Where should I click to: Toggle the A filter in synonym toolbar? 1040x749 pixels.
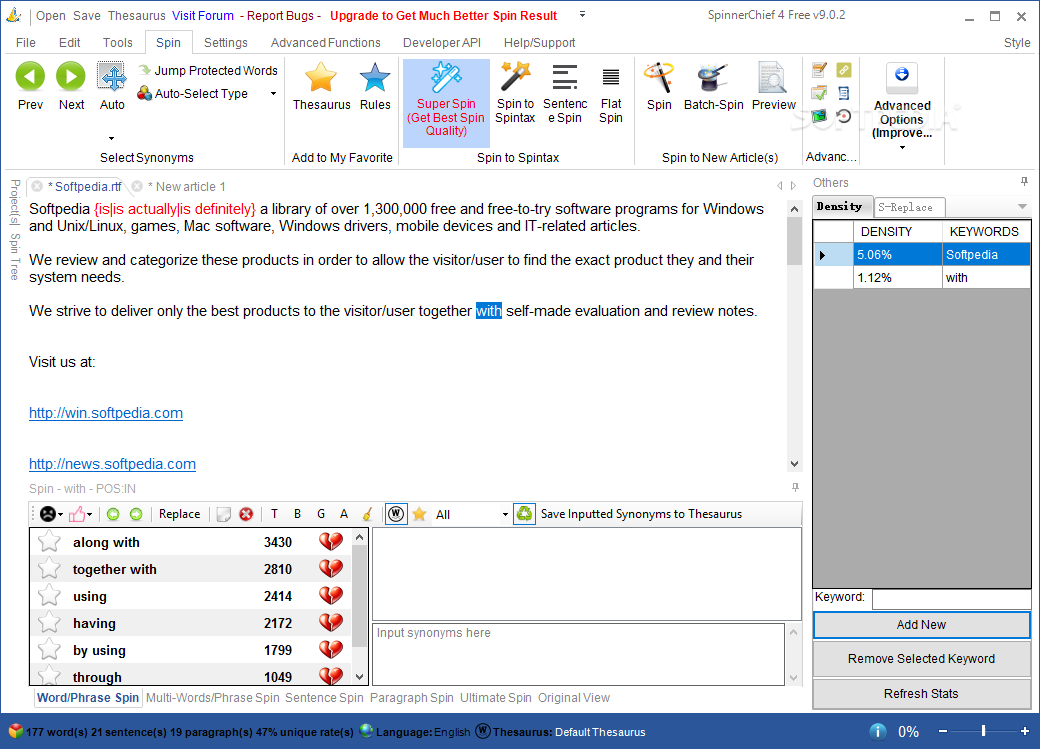click(344, 514)
